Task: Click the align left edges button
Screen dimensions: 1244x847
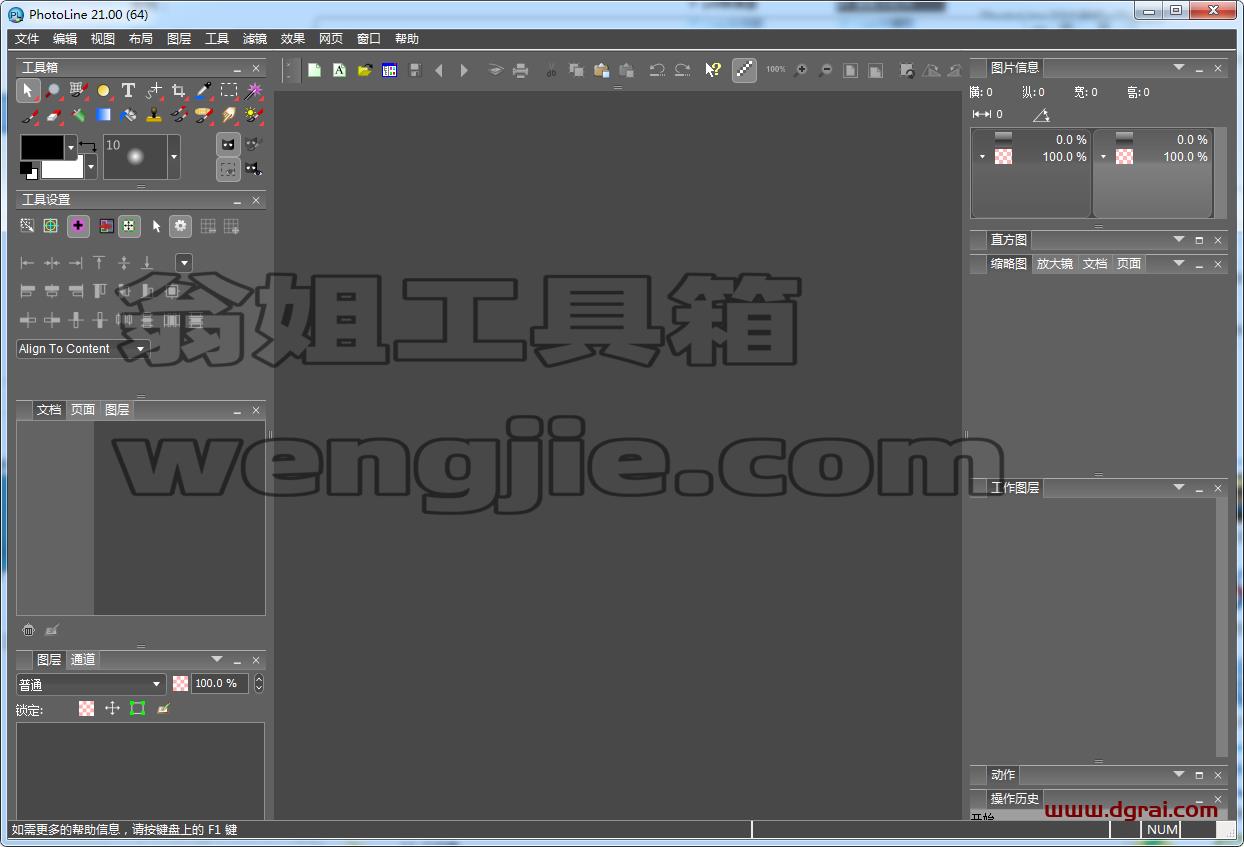Action: 28,263
